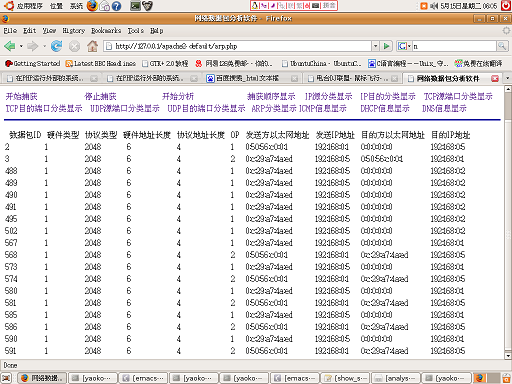The height and width of the screenshot is (384, 512).
Task: Click the search magnifier icon in search box
Action: pos(502,46)
